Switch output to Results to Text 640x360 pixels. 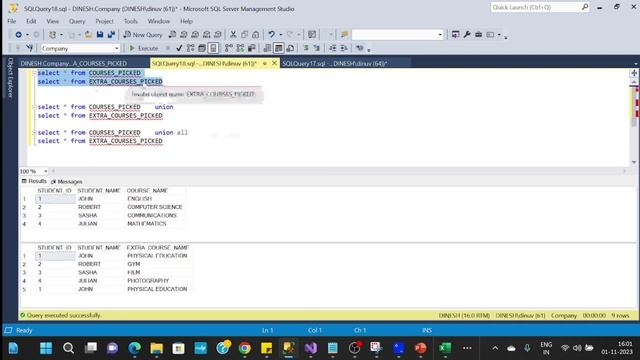point(267,48)
